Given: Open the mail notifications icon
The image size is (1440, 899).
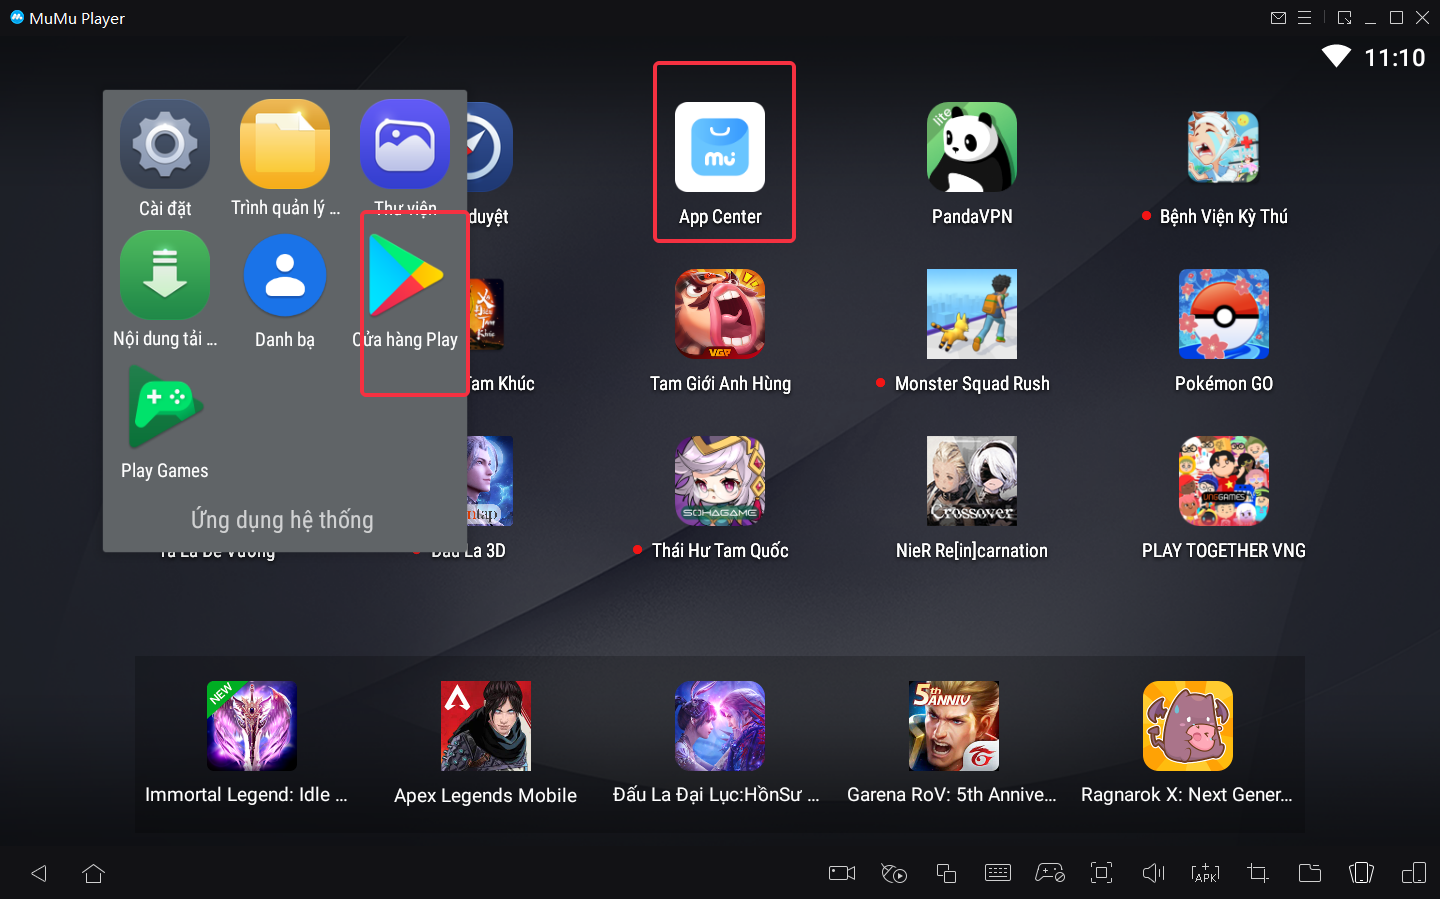Looking at the screenshot, I should [1278, 18].
